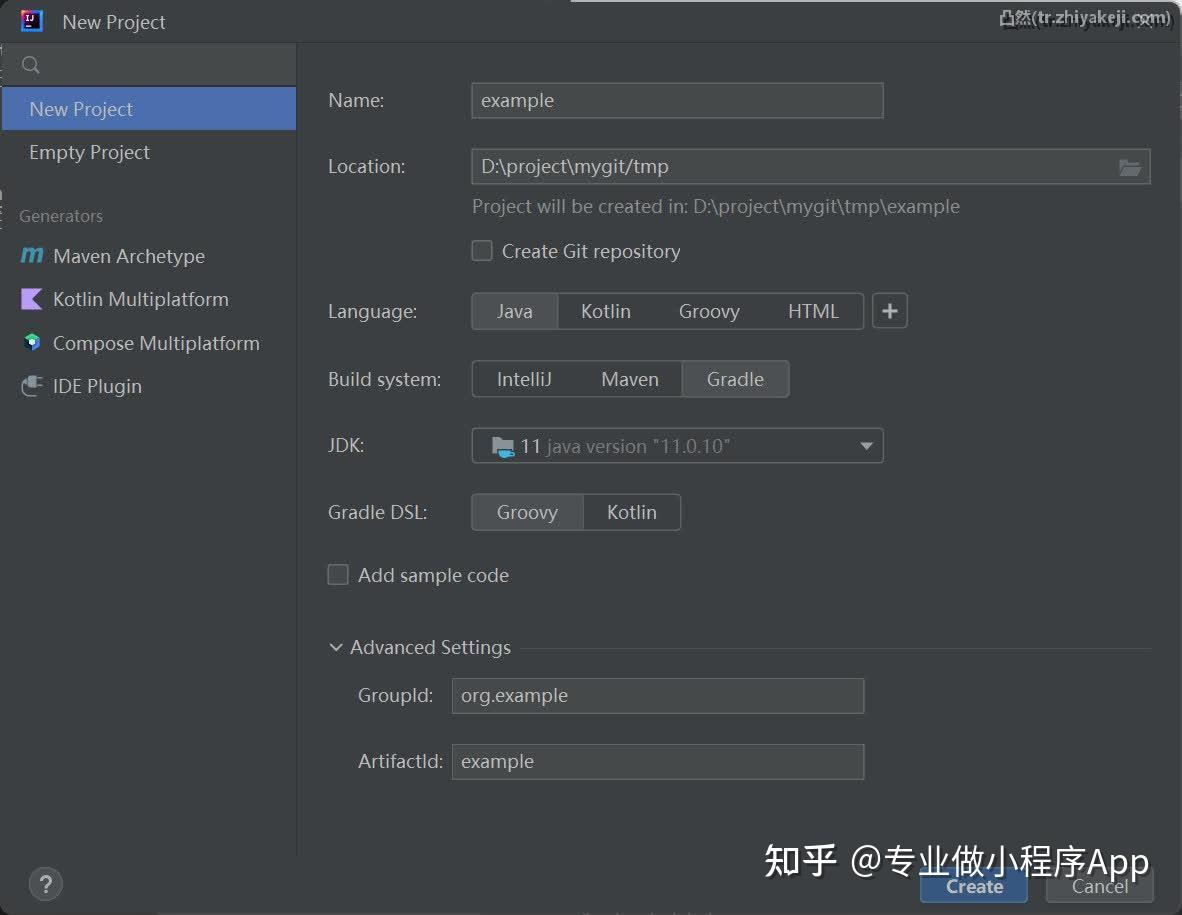The width and height of the screenshot is (1182, 915).
Task: Click the JDK folder icon in combo box
Action: click(x=503, y=447)
